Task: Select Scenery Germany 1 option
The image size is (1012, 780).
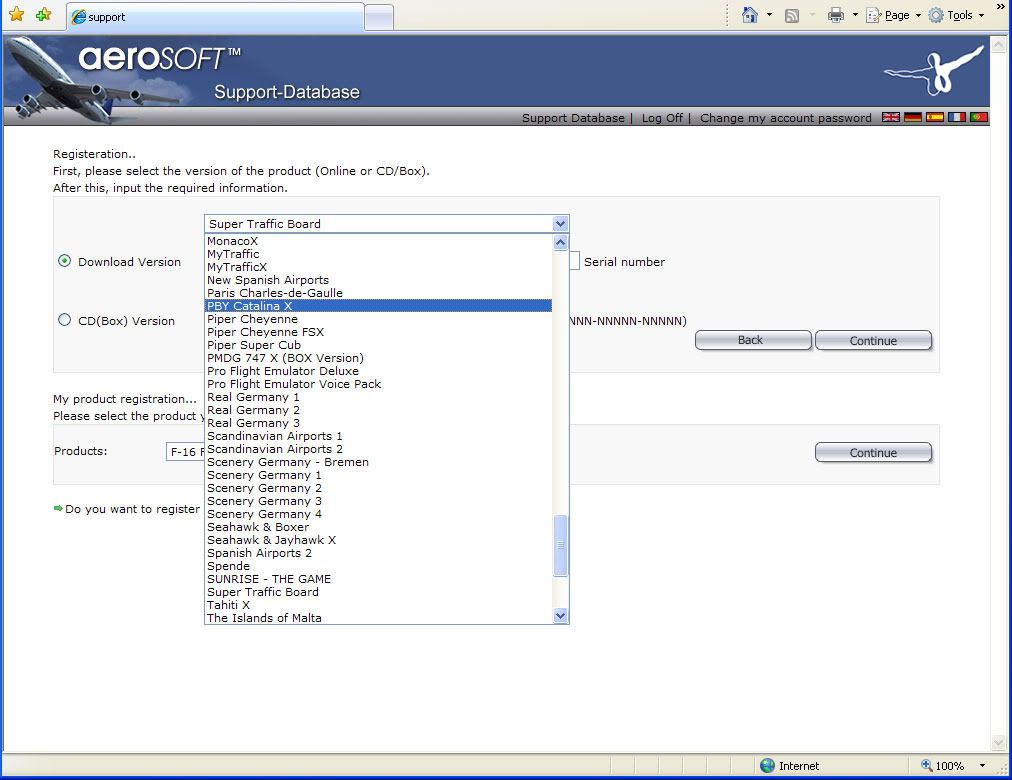Action: (378, 475)
